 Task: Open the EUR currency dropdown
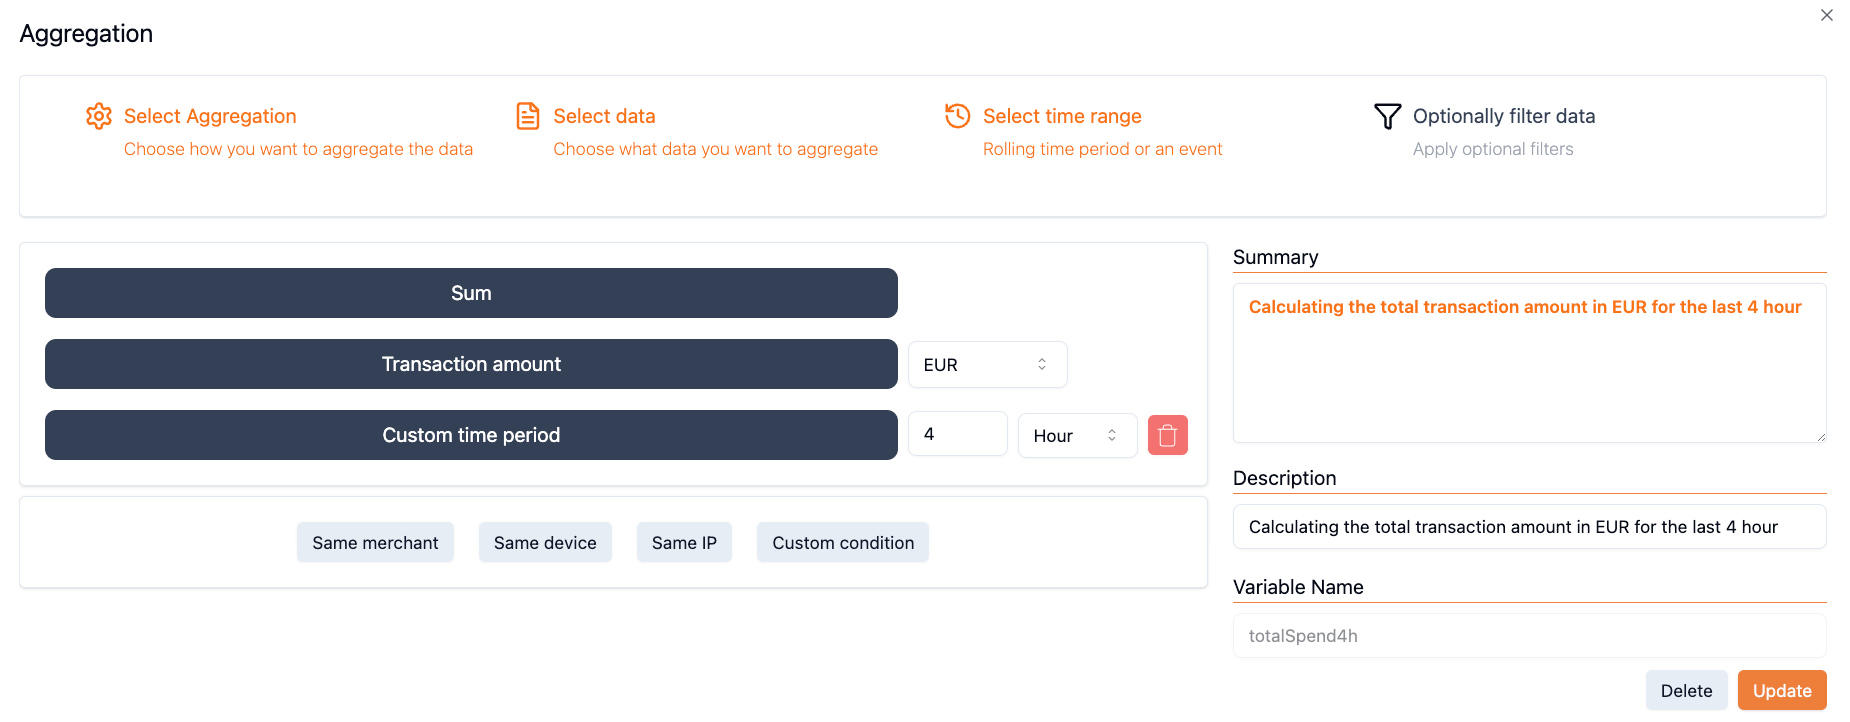point(986,365)
